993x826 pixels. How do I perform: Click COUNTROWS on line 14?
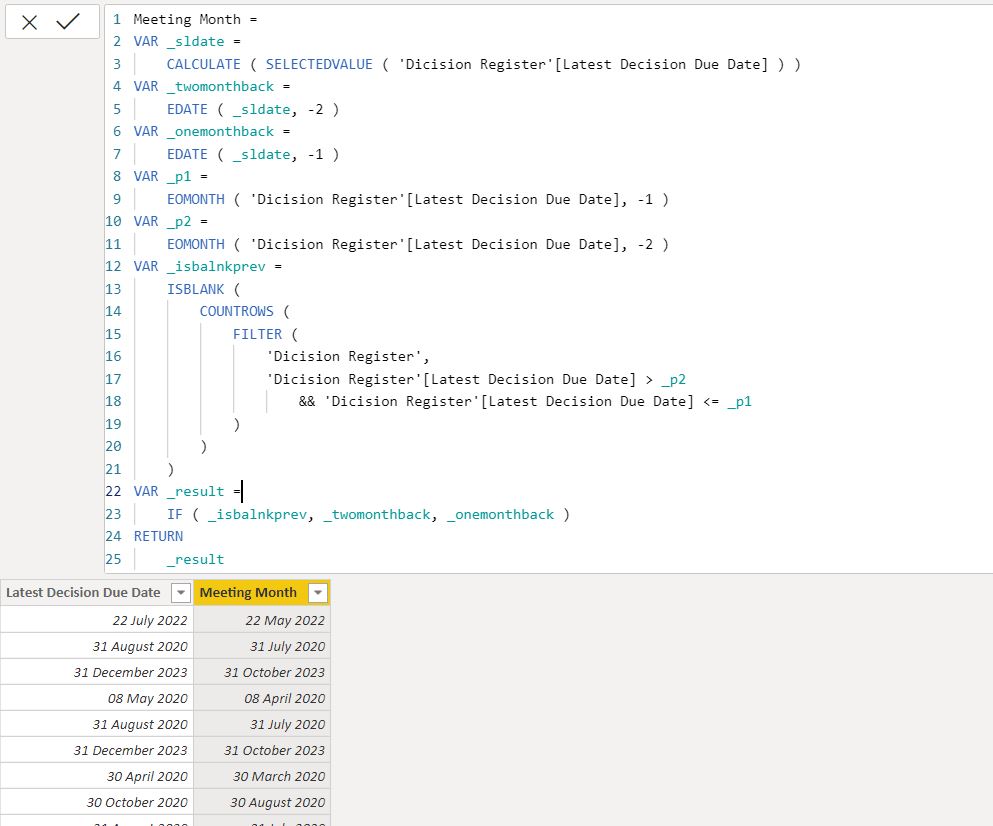click(x=237, y=312)
